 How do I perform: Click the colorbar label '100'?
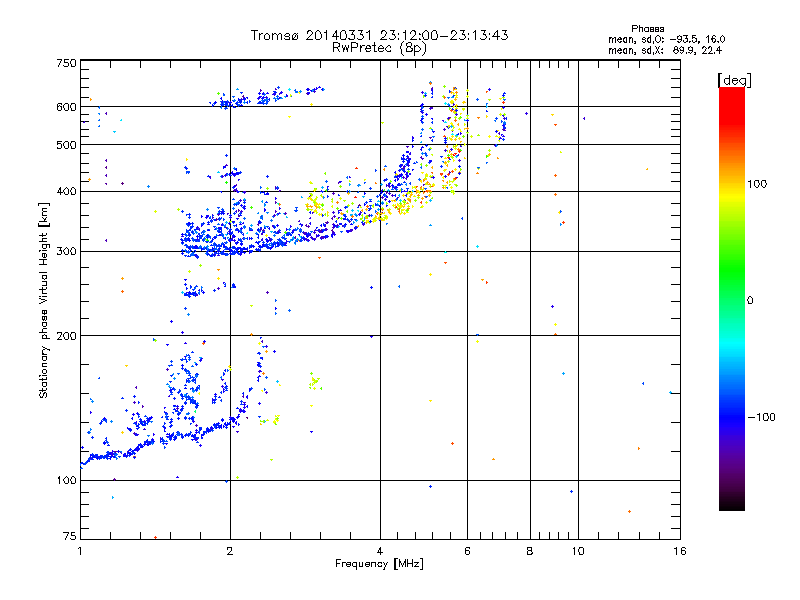coord(757,184)
